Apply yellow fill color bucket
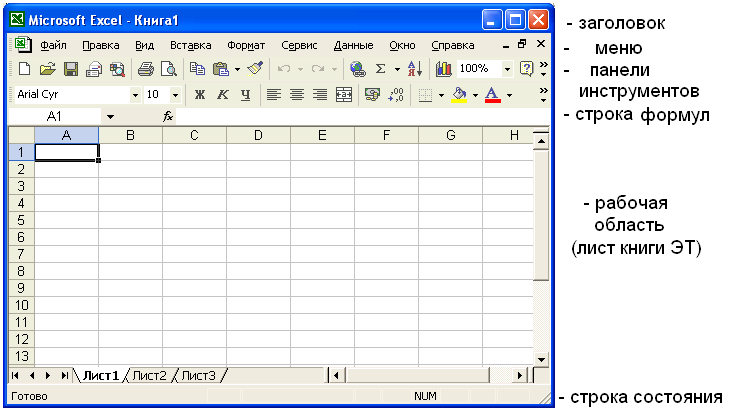Viewport: 729px width, 412px height. (x=459, y=95)
